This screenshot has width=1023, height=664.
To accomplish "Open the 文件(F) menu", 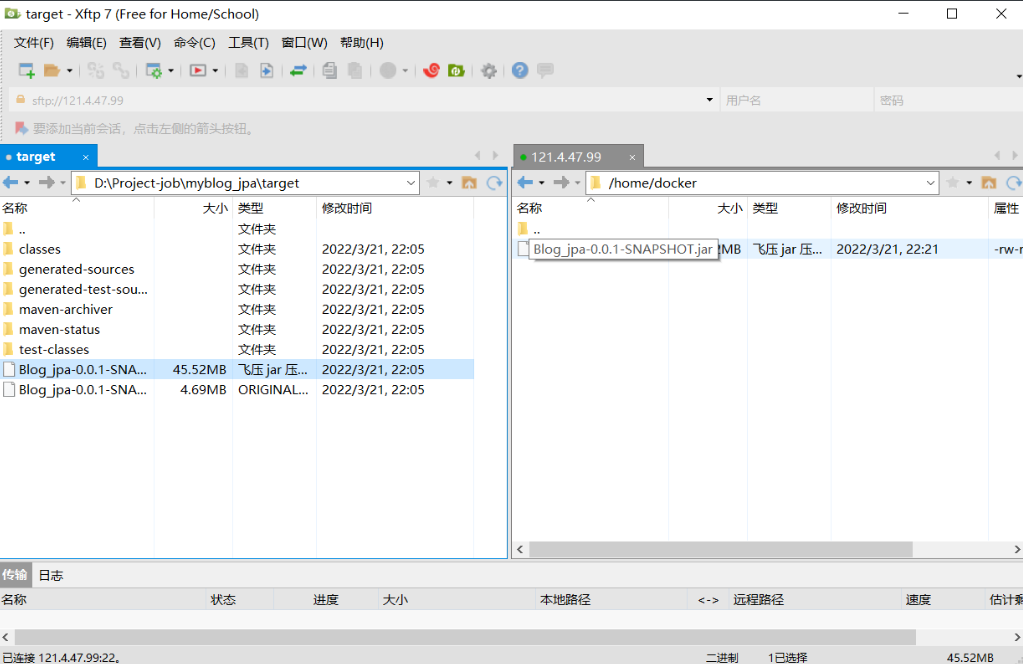I will 34,42.
